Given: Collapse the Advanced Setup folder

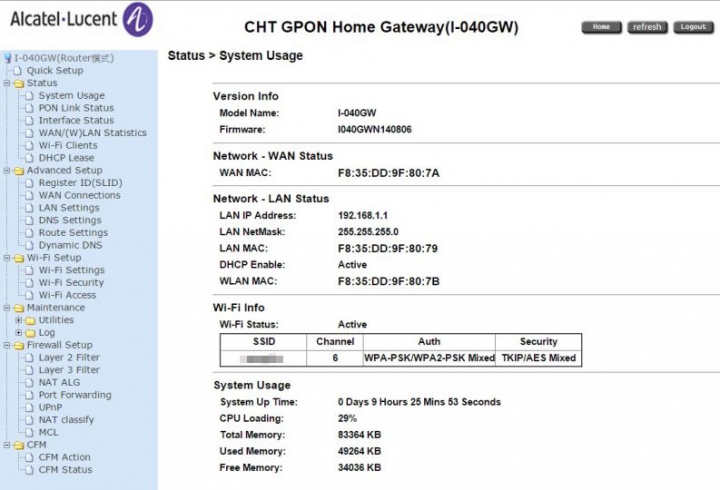Looking at the screenshot, I should tap(7, 170).
